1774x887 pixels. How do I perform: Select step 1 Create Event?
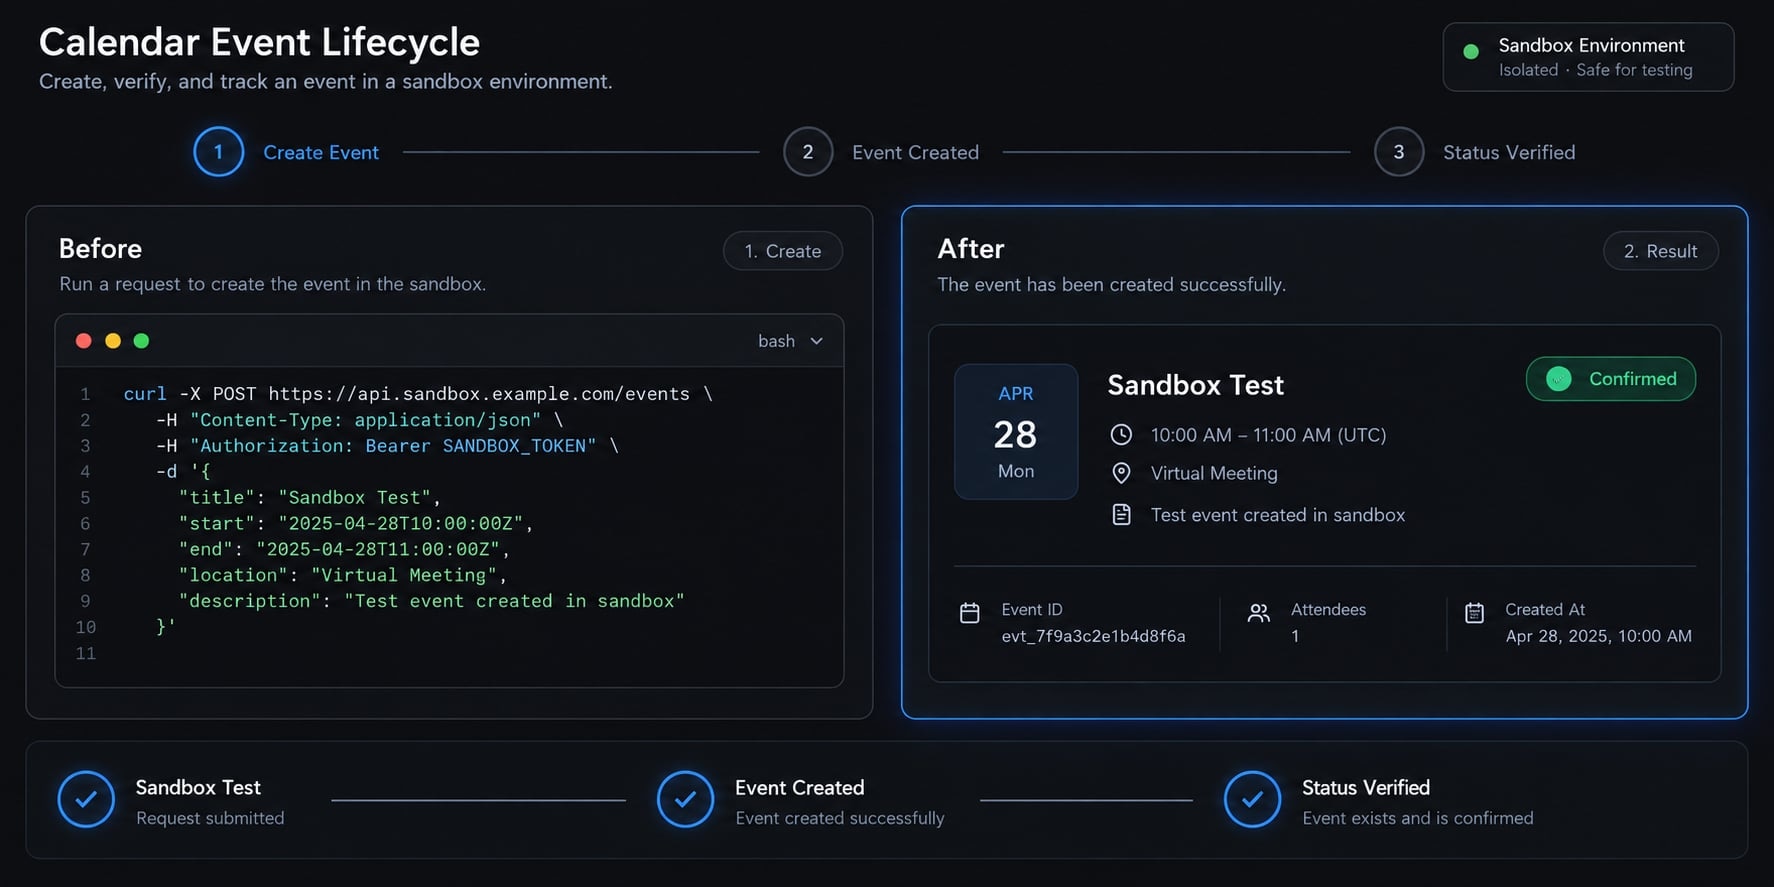286,152
